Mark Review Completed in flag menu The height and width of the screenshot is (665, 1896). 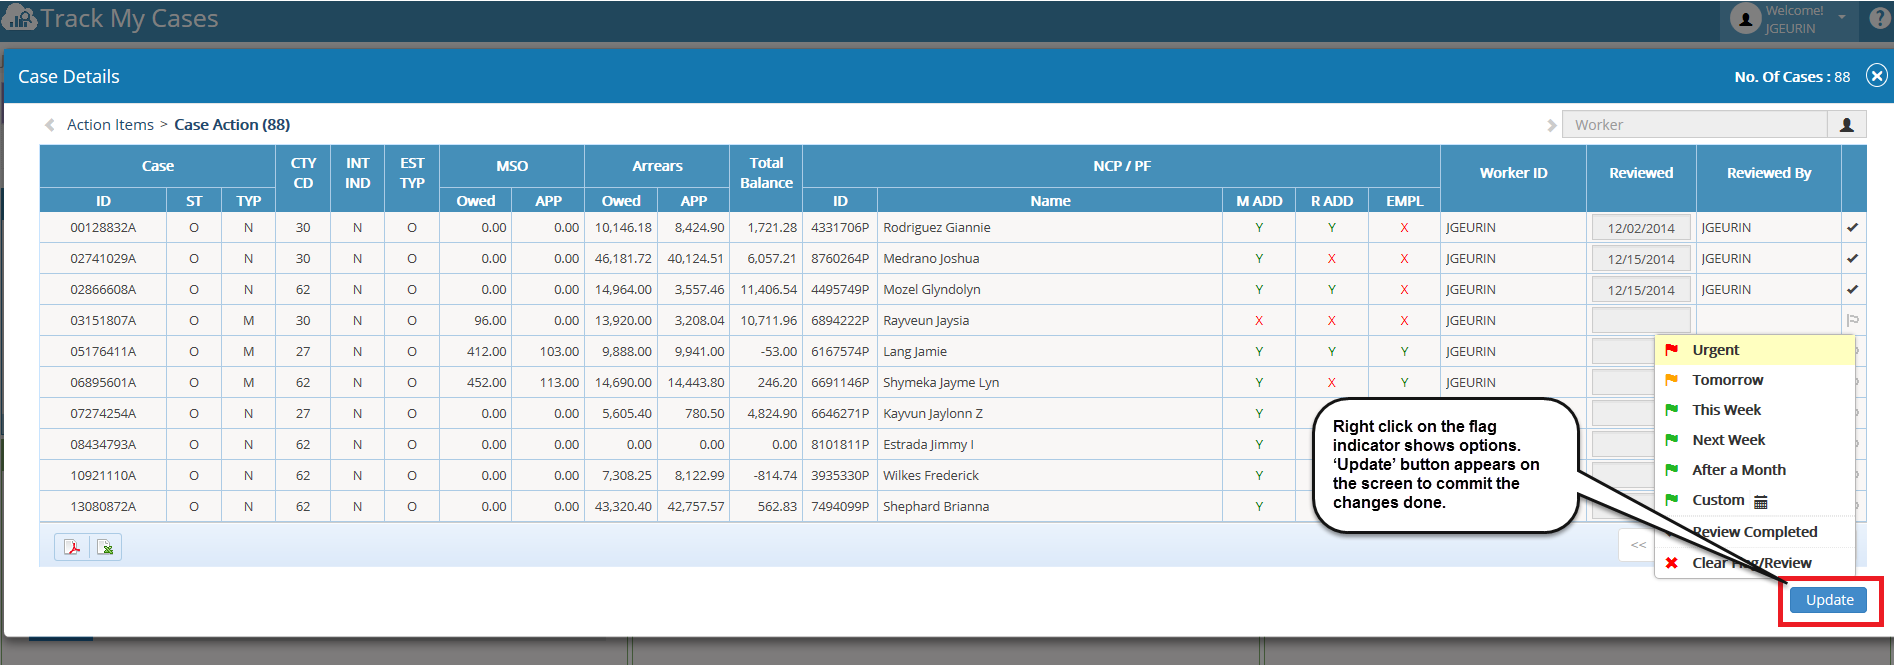[1755, 532]
